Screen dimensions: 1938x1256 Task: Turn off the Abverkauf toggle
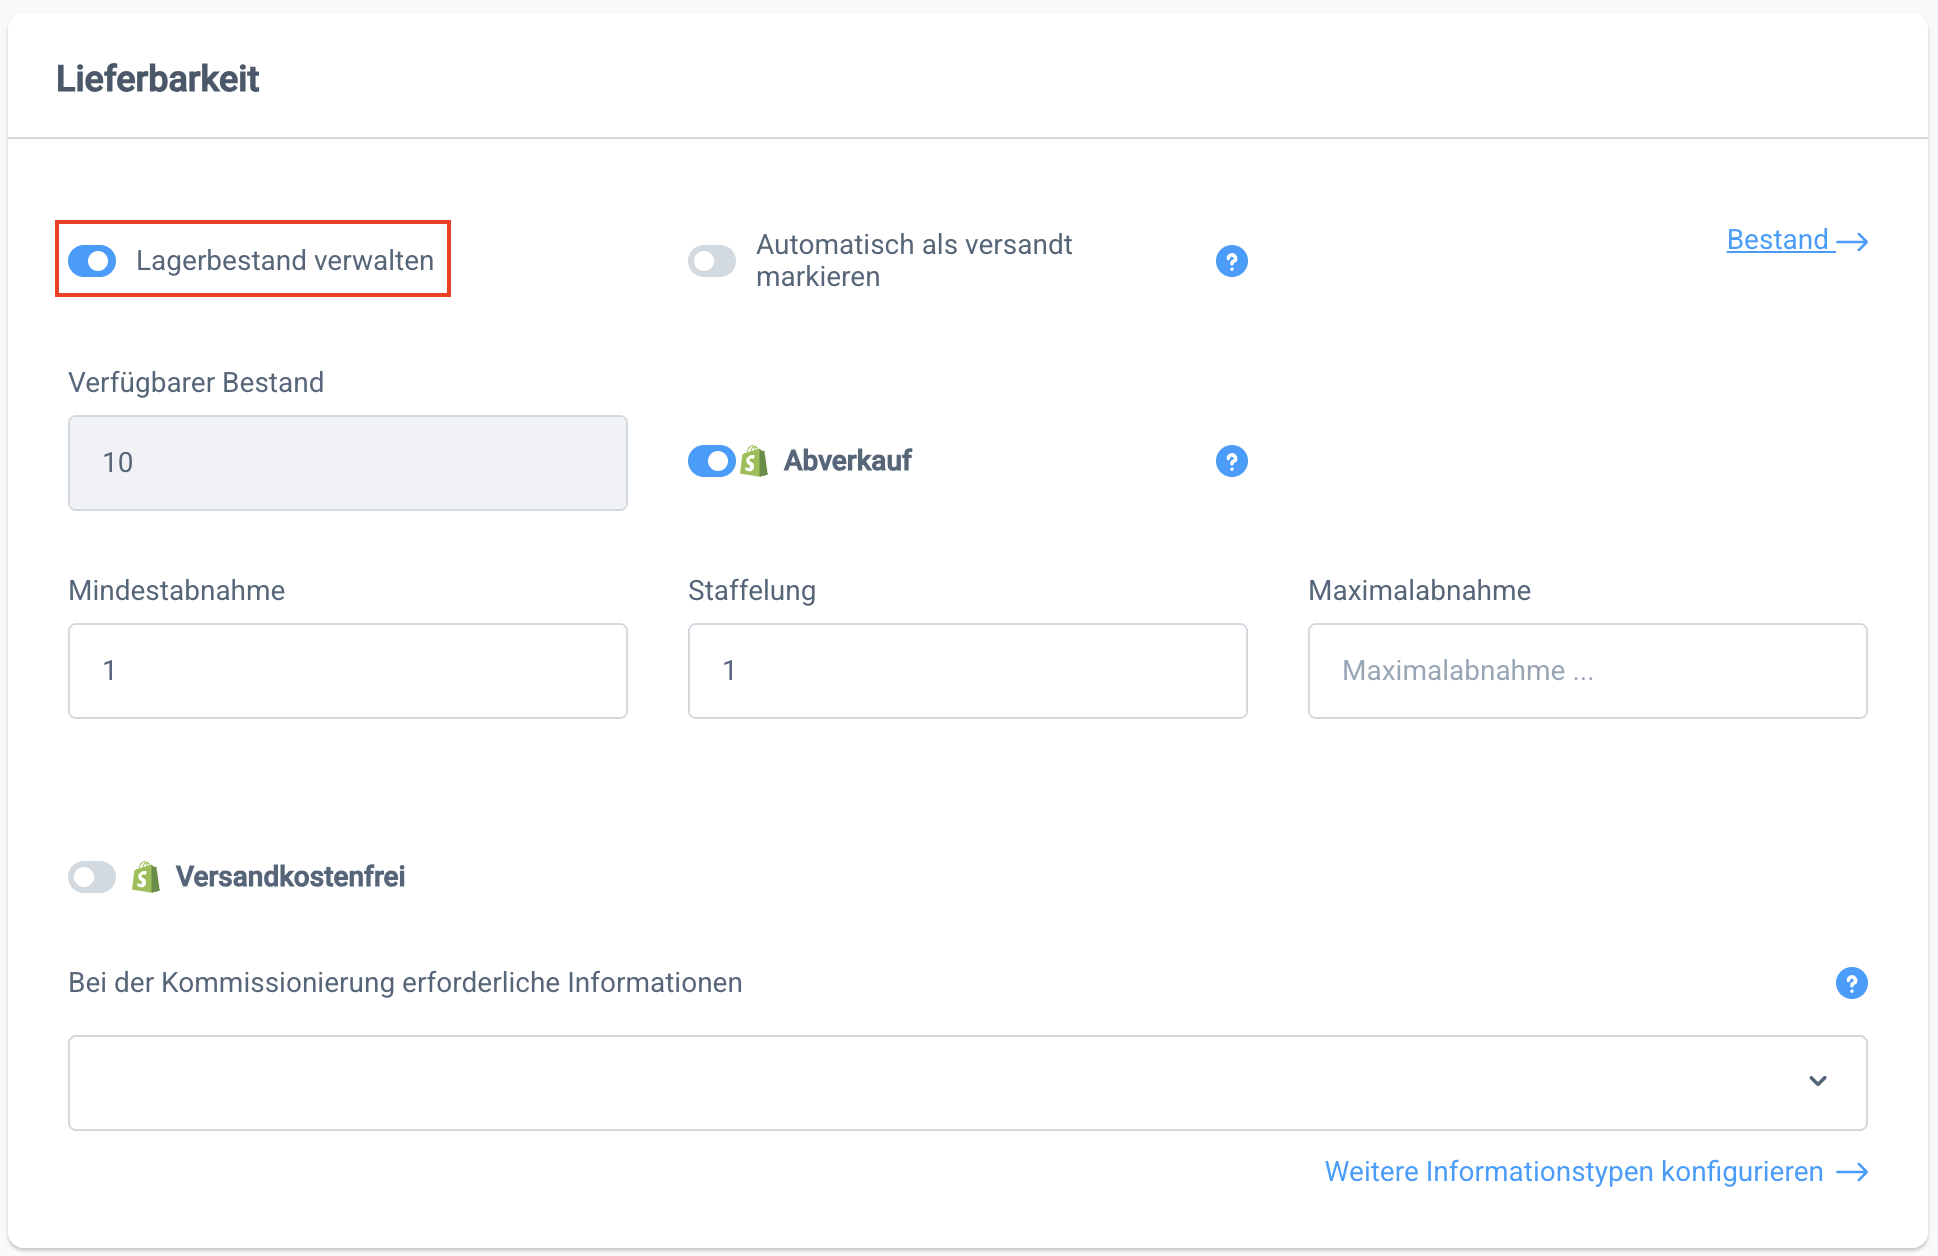(712, 461)
